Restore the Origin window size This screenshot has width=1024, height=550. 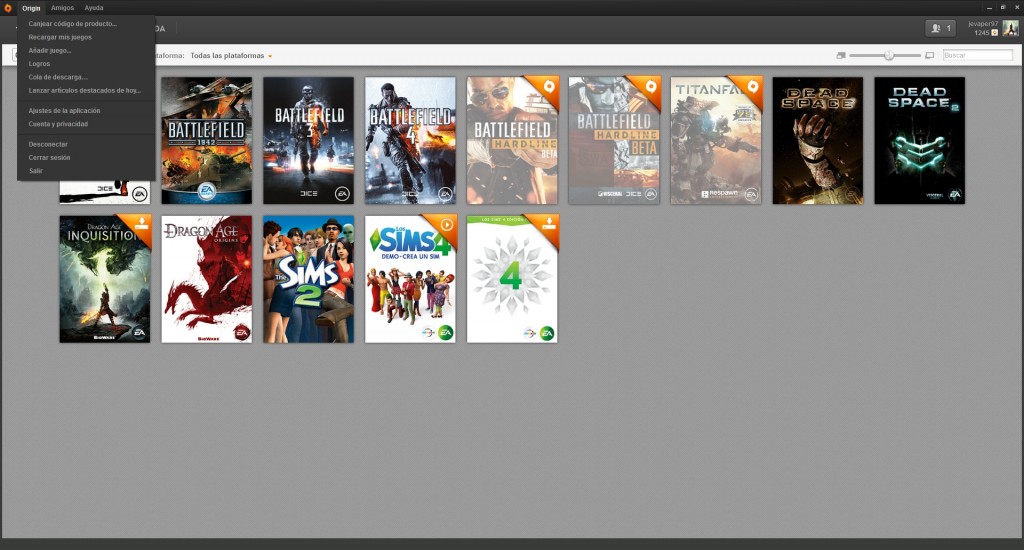[1003, 8]
